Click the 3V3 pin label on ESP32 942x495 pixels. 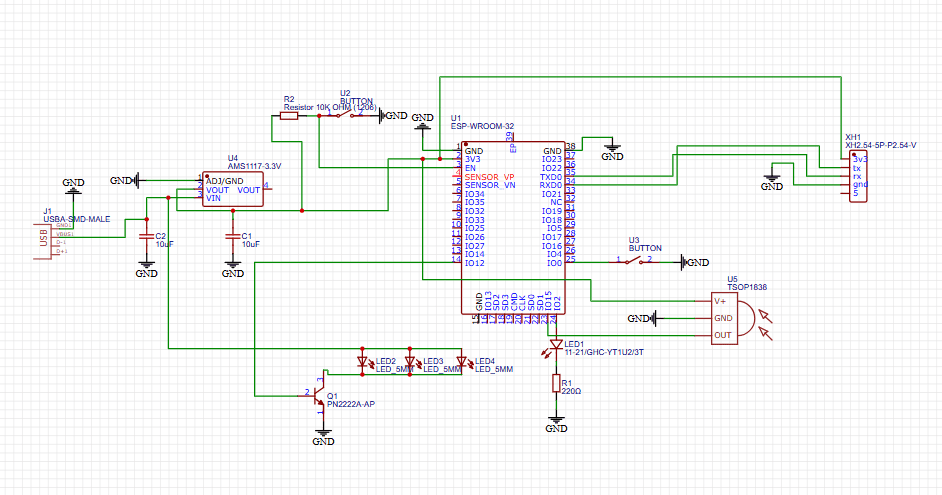tap(472, 160)
